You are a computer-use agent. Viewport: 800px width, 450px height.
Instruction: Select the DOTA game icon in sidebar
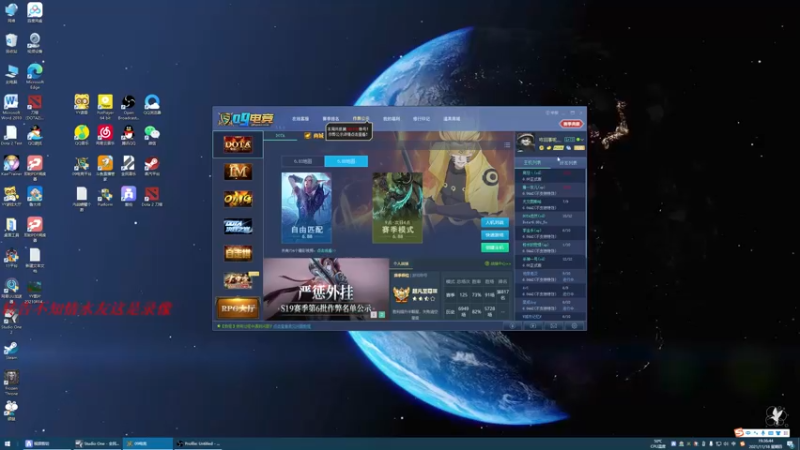tap(238, 144)
